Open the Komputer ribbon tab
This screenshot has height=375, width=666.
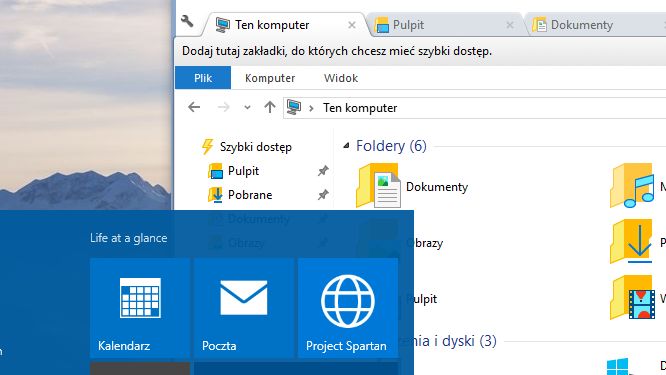pyautogui.click(x=270, y=78)
